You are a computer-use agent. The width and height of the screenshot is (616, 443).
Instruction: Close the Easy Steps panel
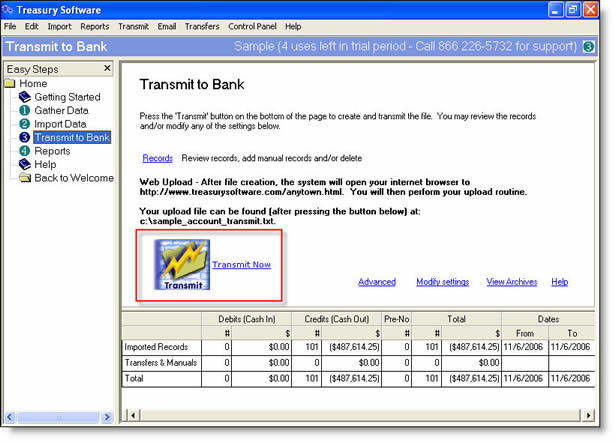(107, 68)
